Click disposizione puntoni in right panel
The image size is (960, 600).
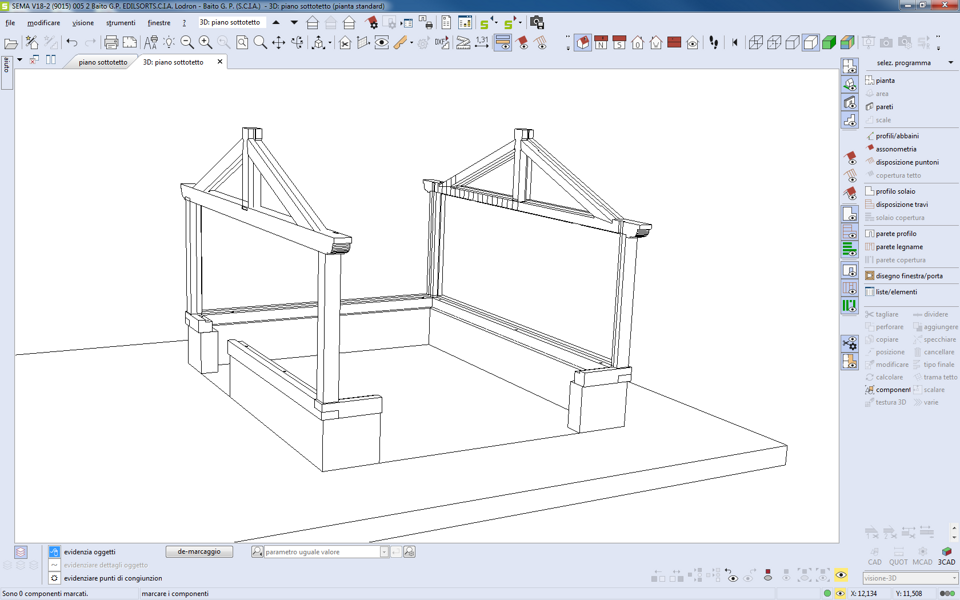[x=907, y=162]
